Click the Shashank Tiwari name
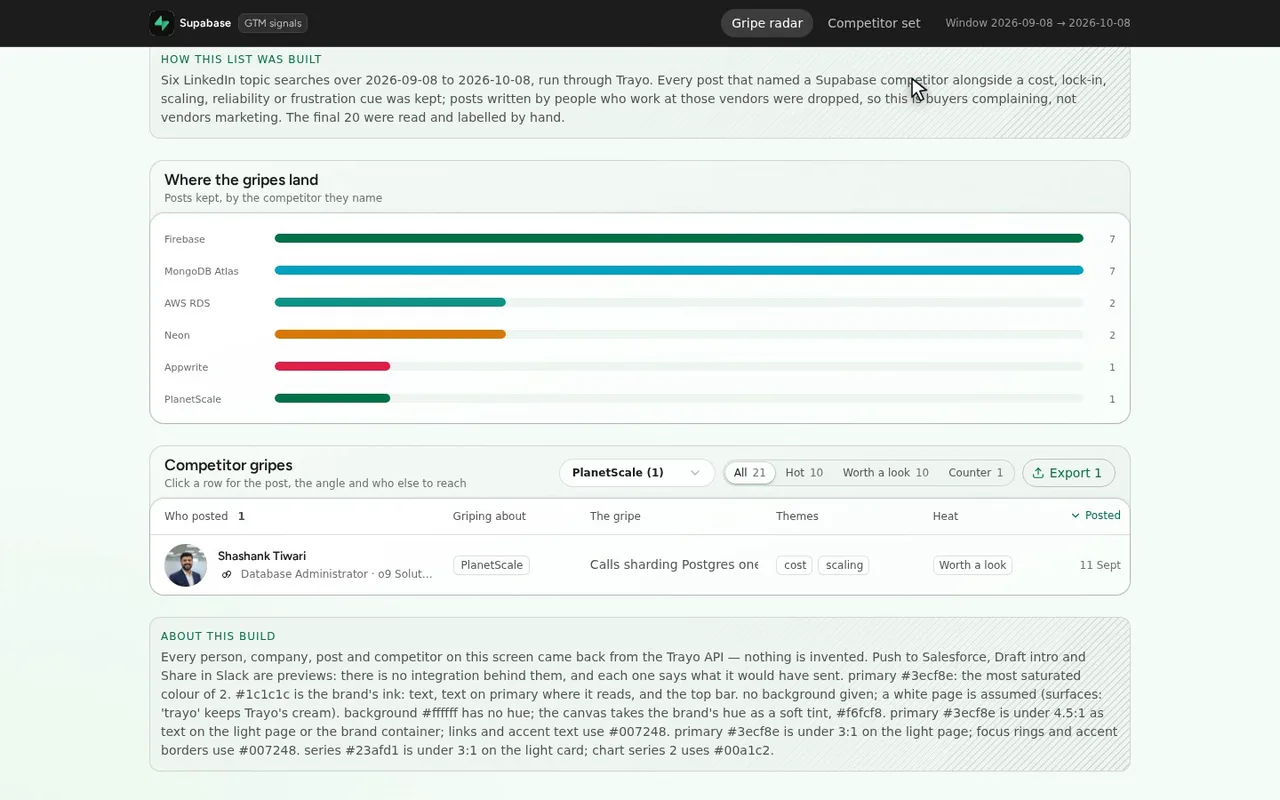 click(262, 556)
